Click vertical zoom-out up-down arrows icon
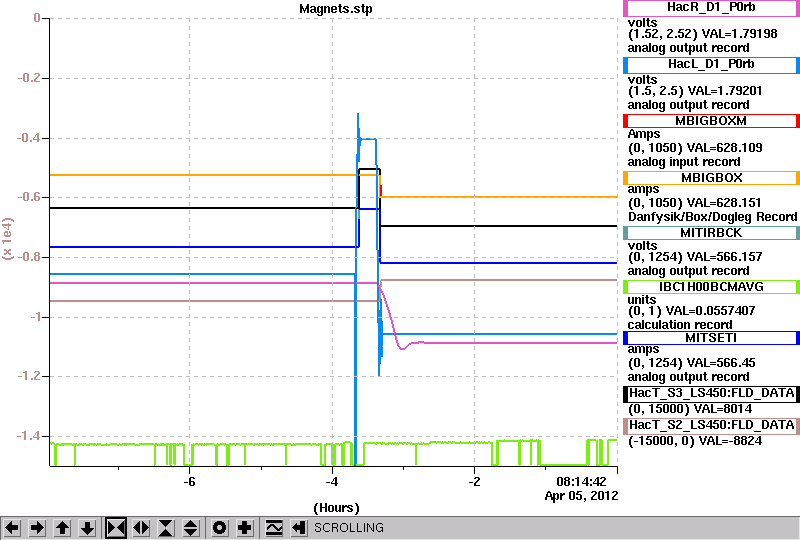The width and height of the screenshot is (800, 540). click(191, 528)
